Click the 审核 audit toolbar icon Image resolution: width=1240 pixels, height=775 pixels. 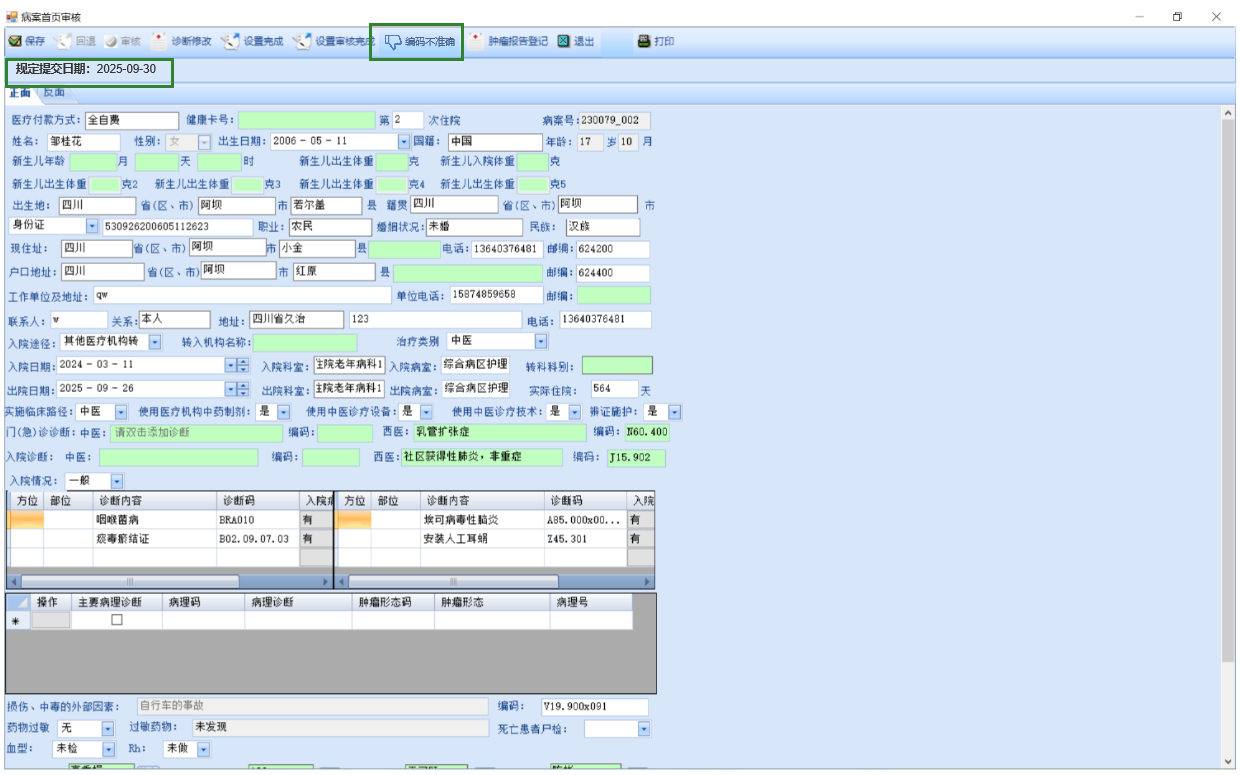pyautogui.click(x=111, y=42)
